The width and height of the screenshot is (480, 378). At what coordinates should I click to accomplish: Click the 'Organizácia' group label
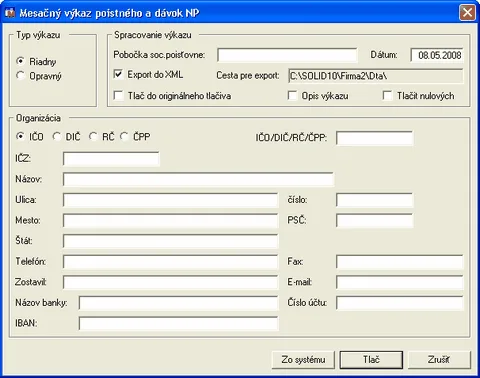point(38,118)
